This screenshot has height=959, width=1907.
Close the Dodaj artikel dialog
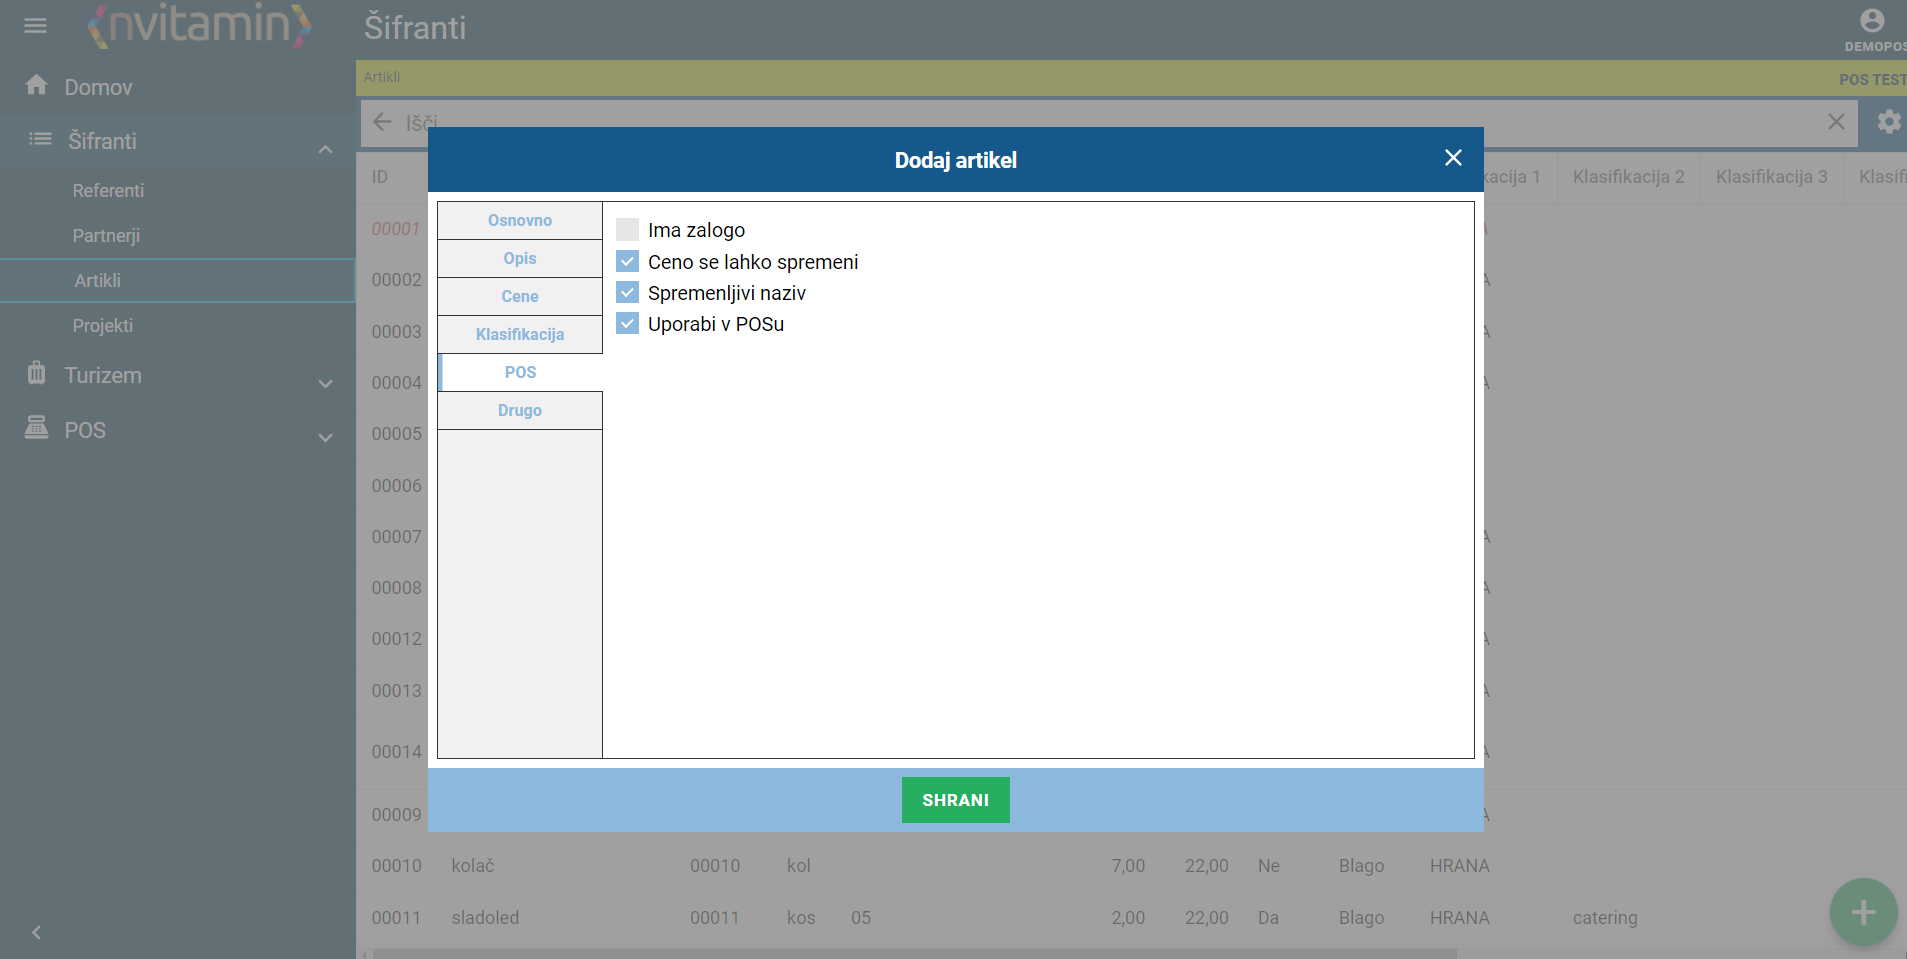pos(1453,158)
